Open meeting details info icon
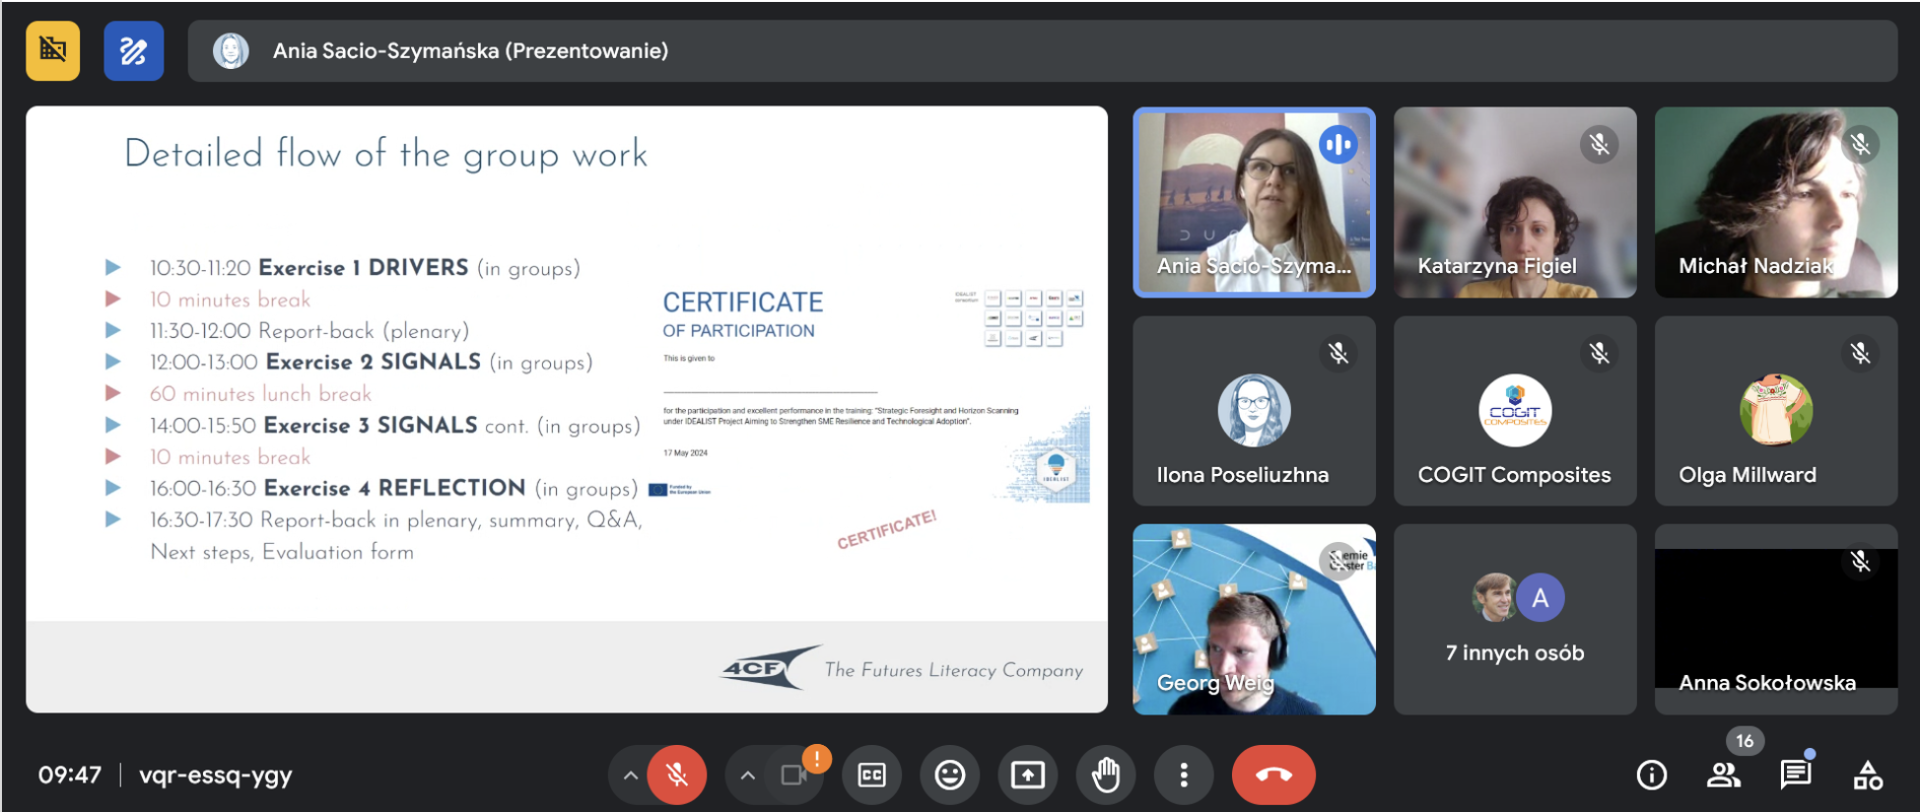 [1651, 775]
